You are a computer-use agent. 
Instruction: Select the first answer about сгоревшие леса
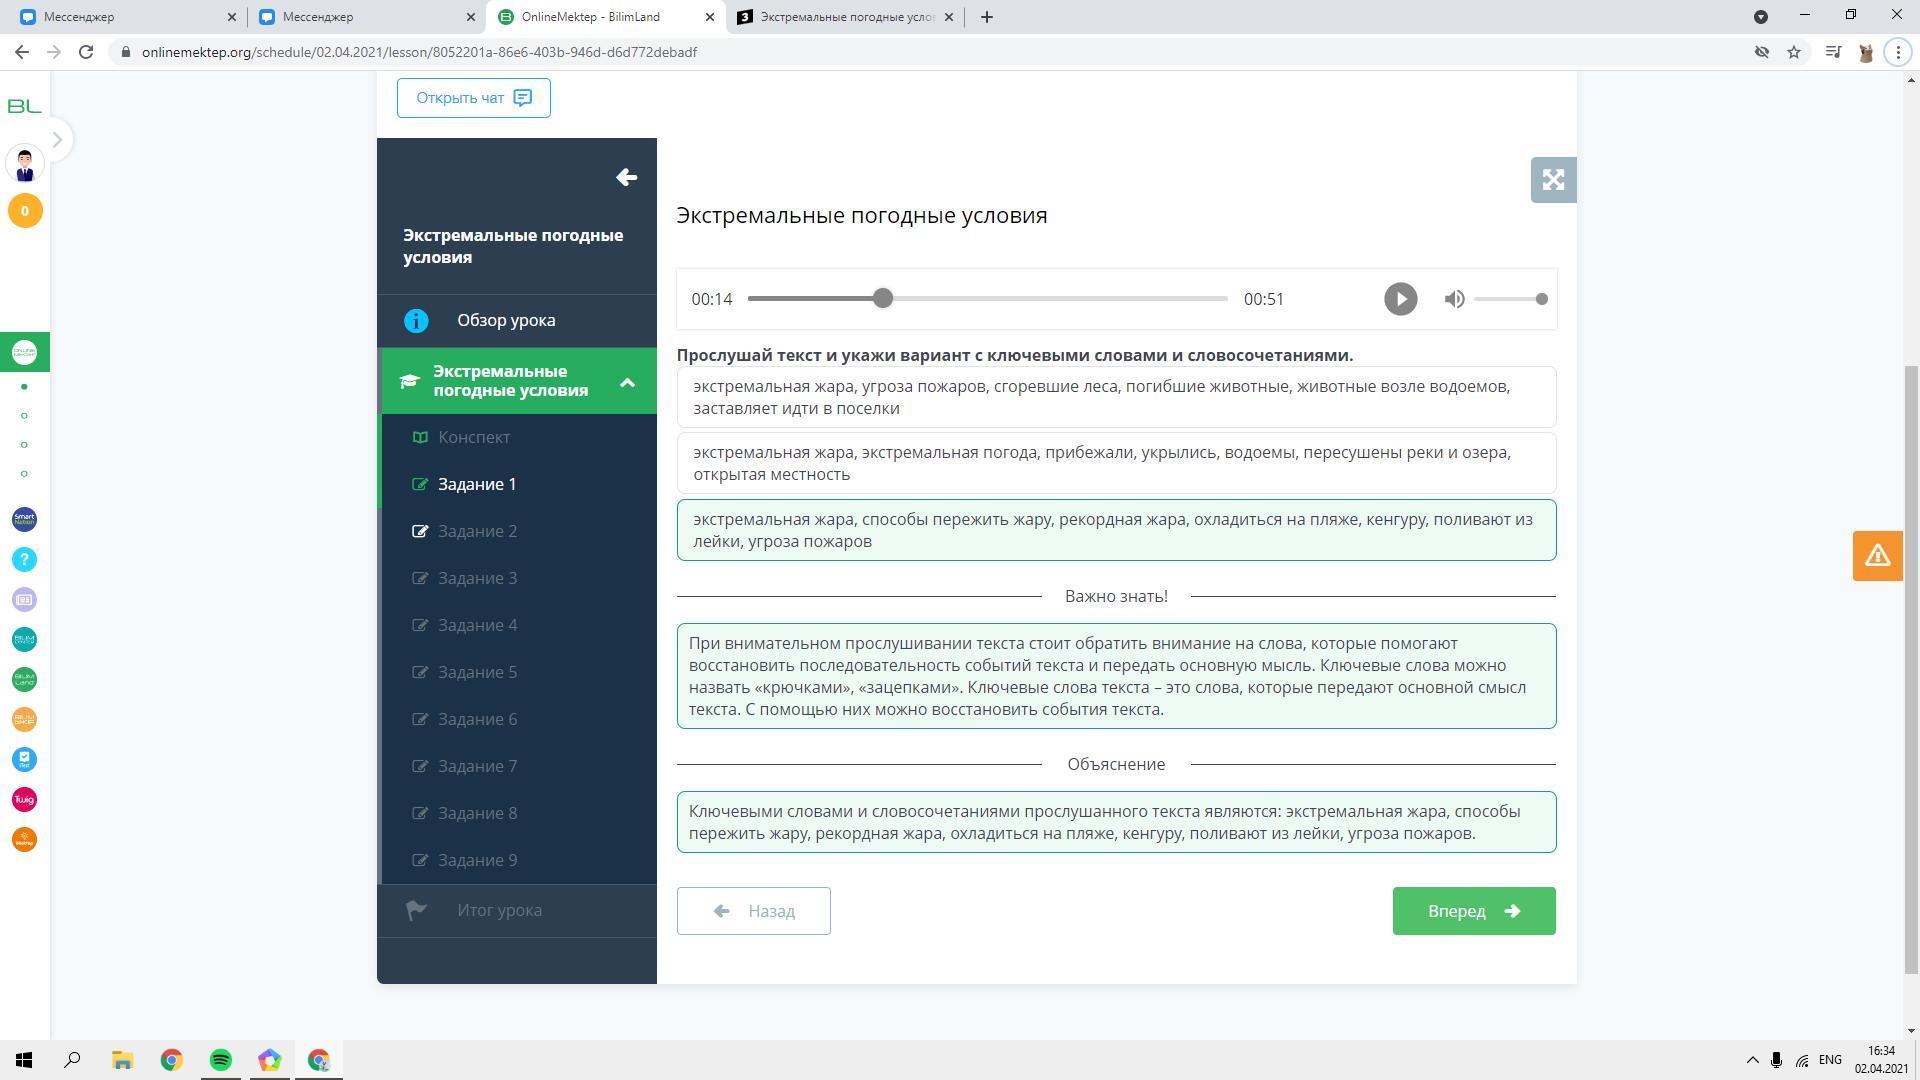pyautogui.click(x=1116, y=397)
